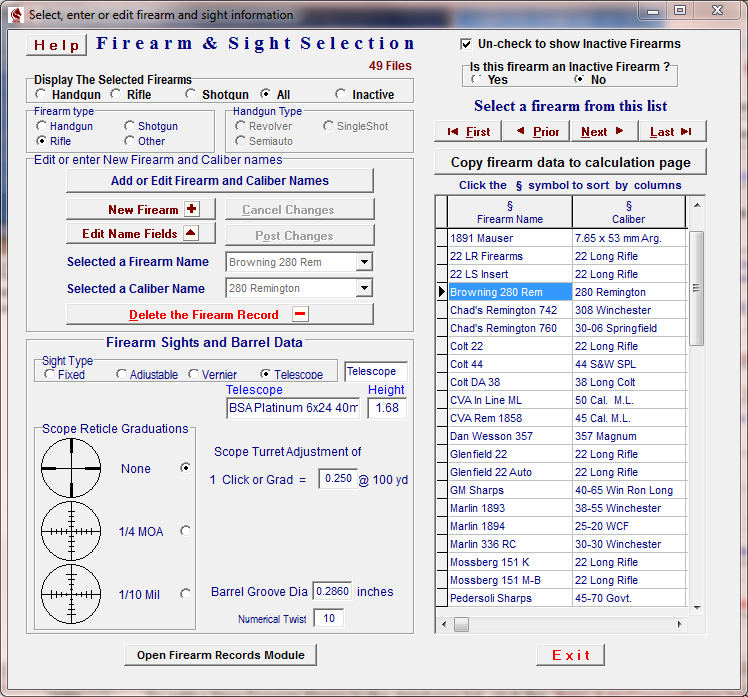Click the horizontal scroll left arrow

click(444, 624)
